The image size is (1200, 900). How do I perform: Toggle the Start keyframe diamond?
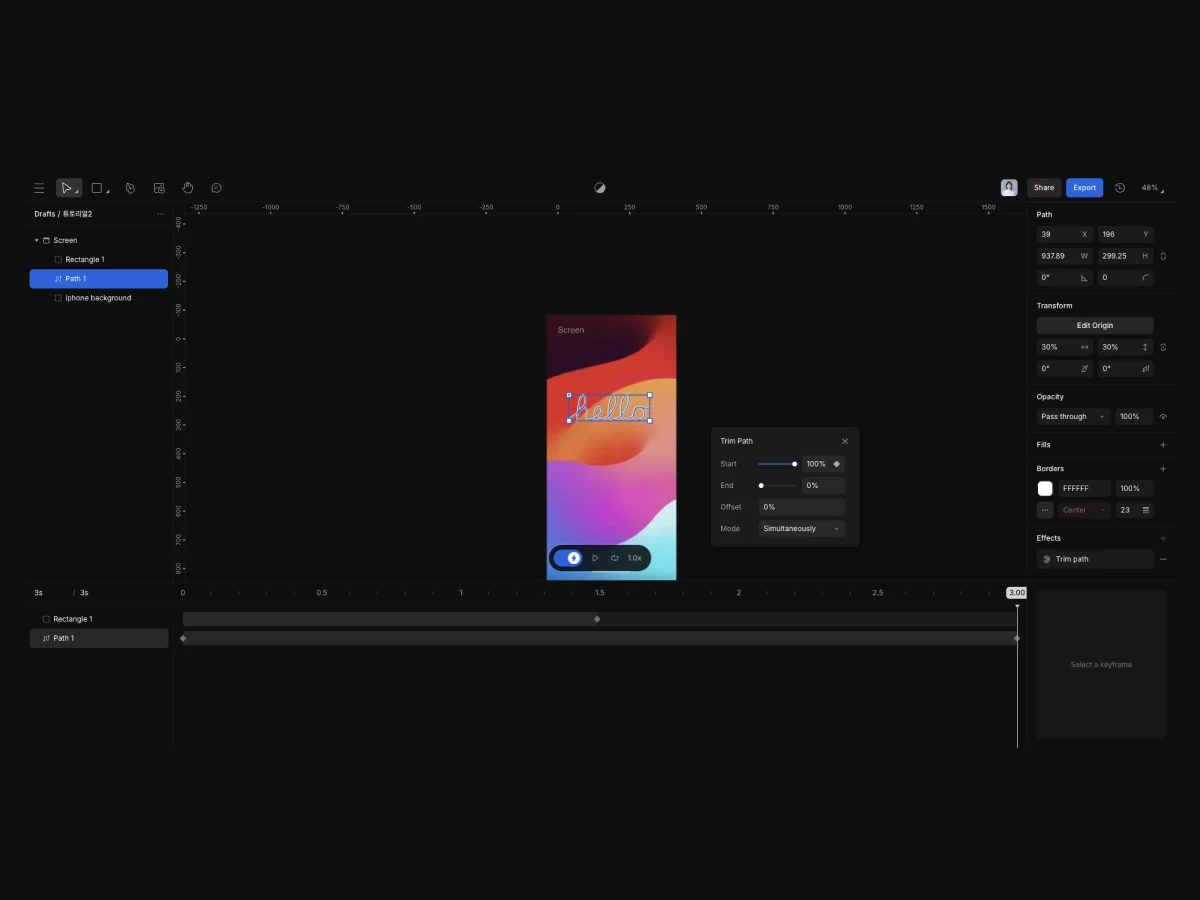837,464
